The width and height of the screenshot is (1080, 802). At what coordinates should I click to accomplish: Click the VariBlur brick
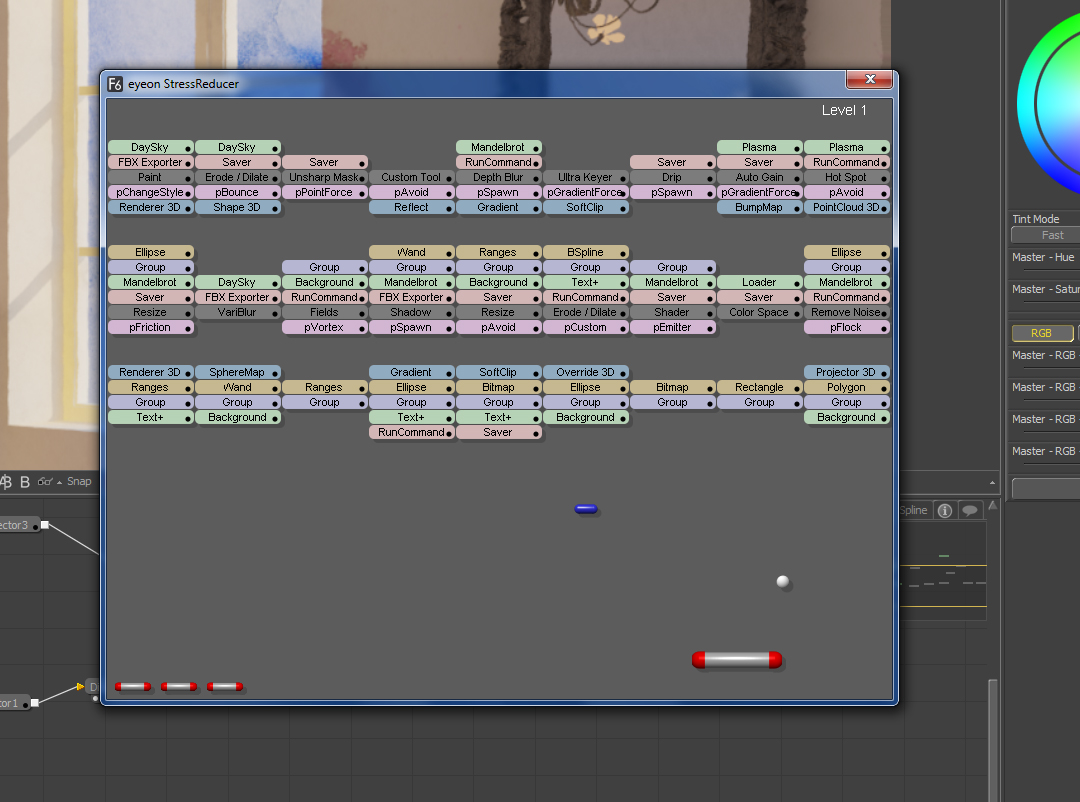[238, 313]
